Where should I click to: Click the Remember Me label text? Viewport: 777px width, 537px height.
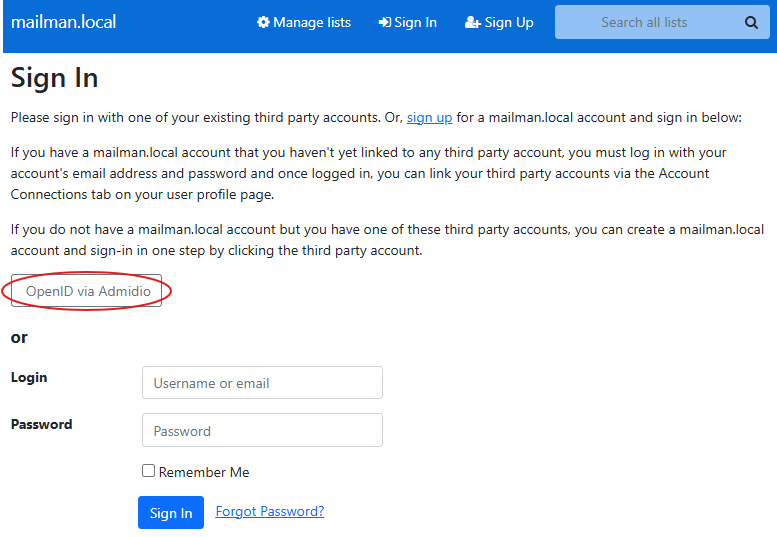tap(204, 472)
